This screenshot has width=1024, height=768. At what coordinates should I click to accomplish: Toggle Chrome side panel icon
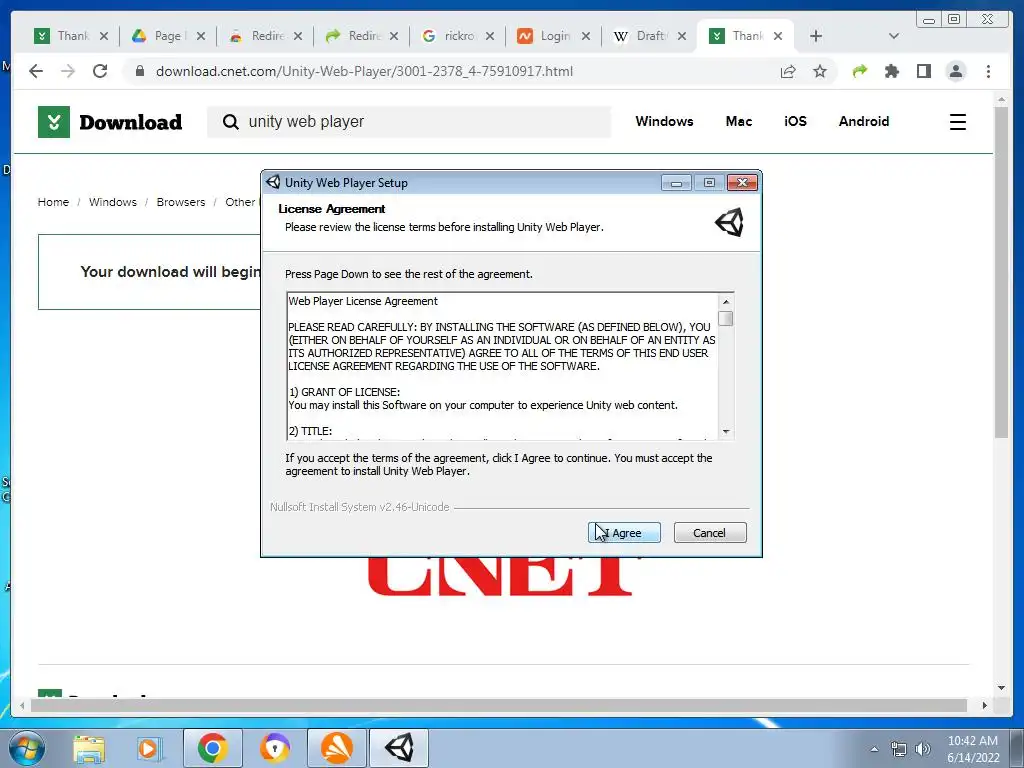[923, 71]
